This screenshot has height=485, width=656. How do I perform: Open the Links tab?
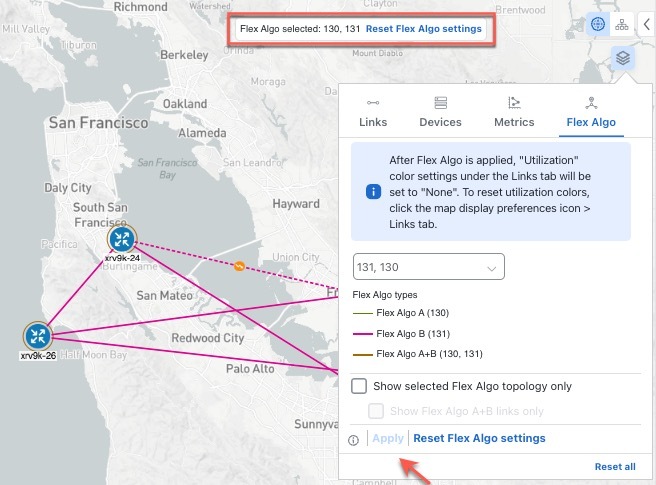[x=373, y=112]
